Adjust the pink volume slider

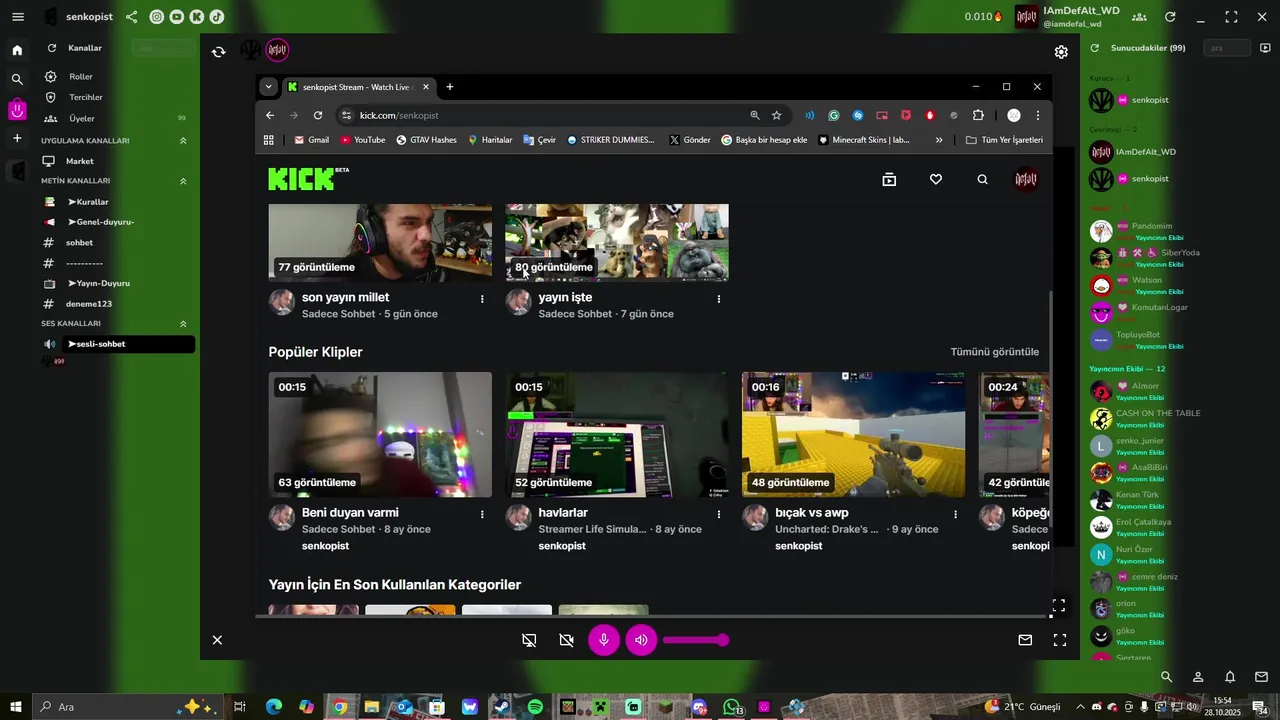695,640
